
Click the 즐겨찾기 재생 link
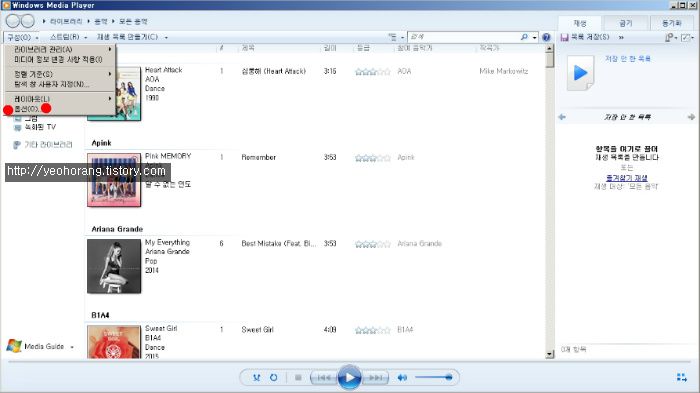click(627, 178)
